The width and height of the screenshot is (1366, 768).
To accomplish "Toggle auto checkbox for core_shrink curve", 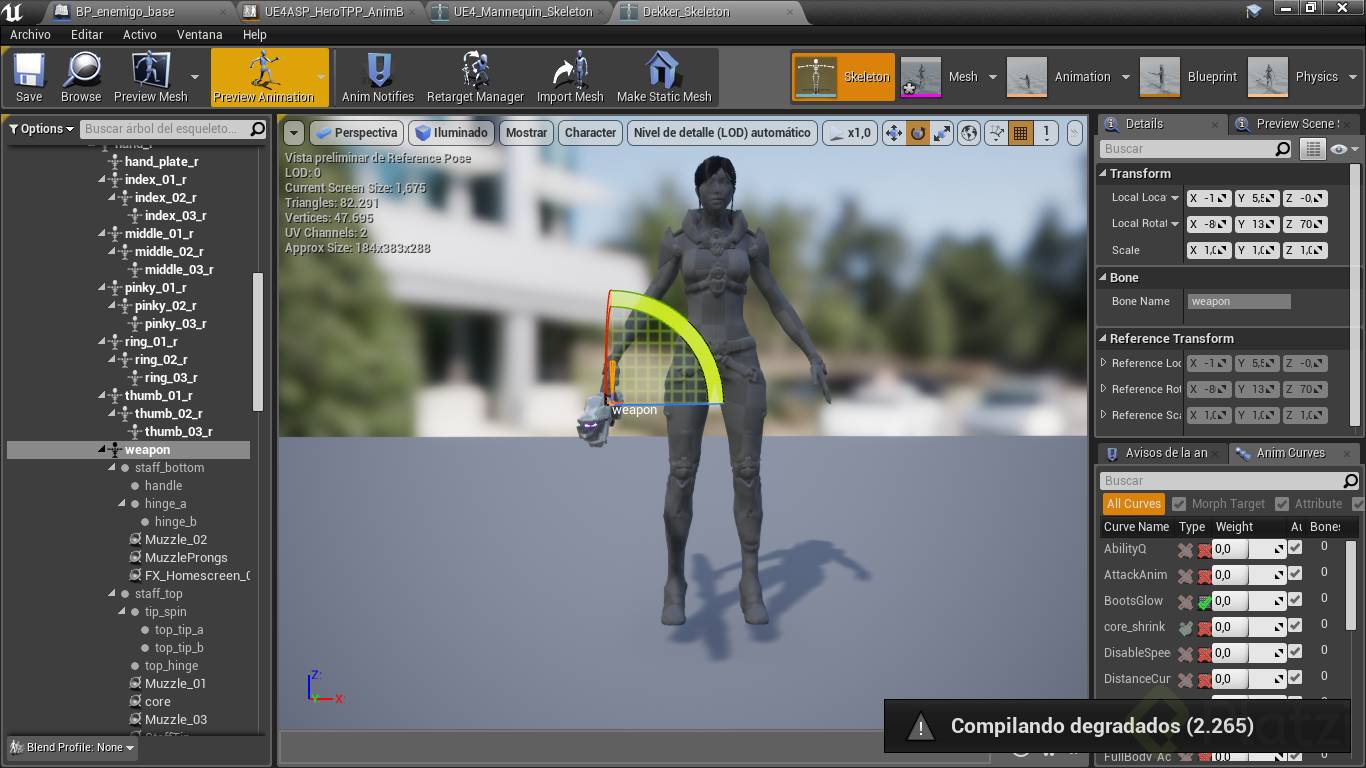I will (1295, 626).
